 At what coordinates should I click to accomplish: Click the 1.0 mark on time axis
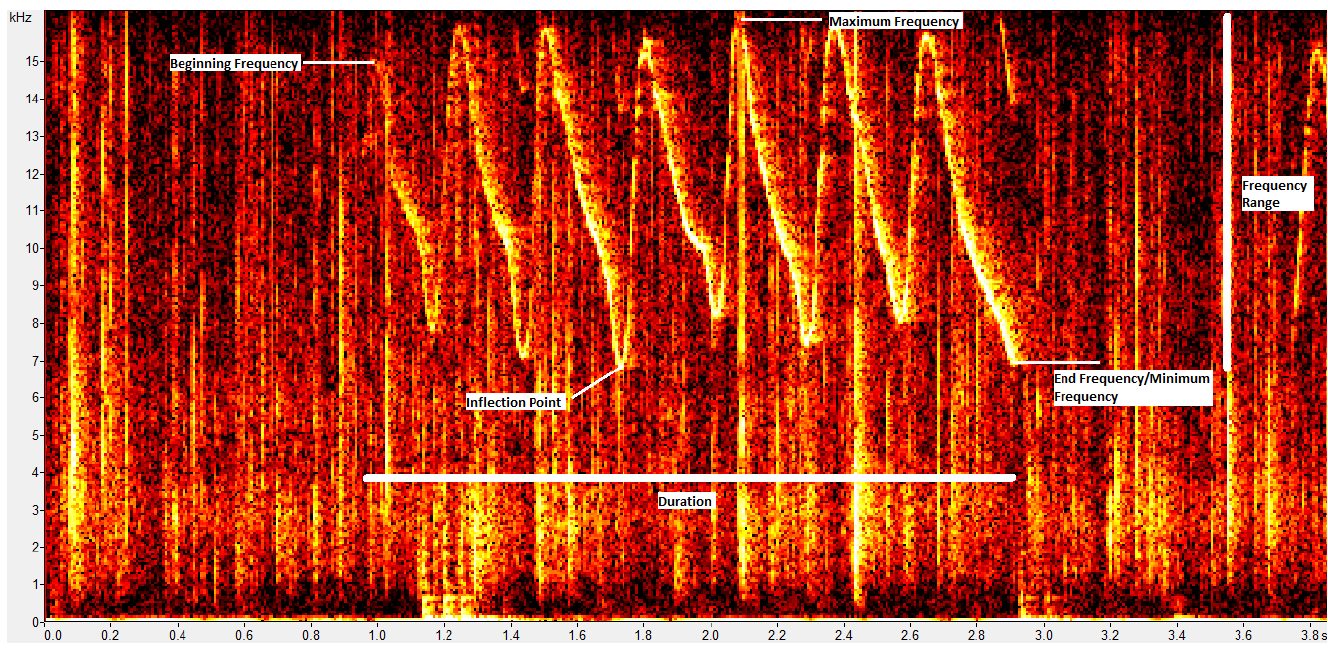[377, 634]
